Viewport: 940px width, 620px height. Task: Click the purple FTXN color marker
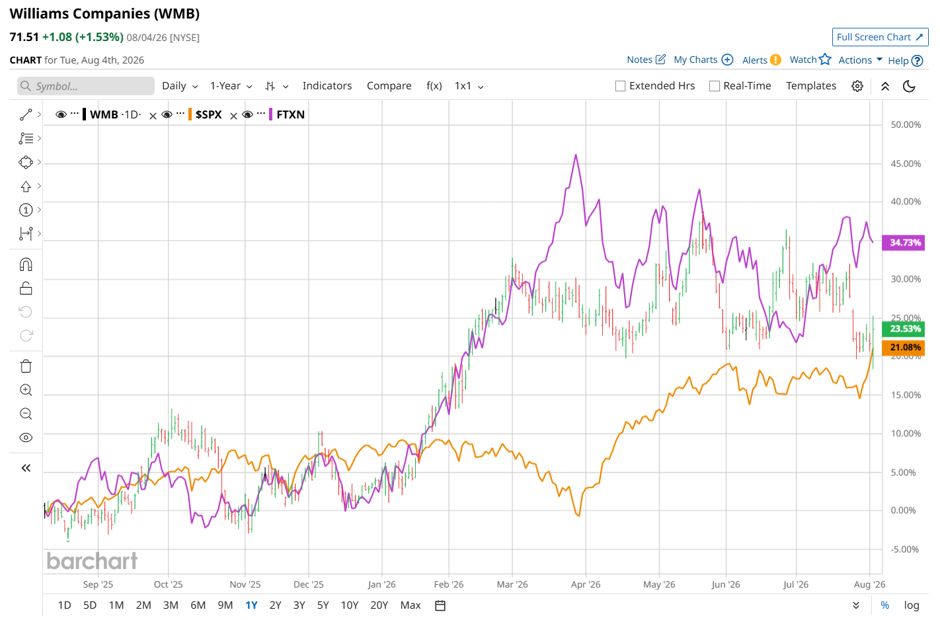tap(271, 115)
